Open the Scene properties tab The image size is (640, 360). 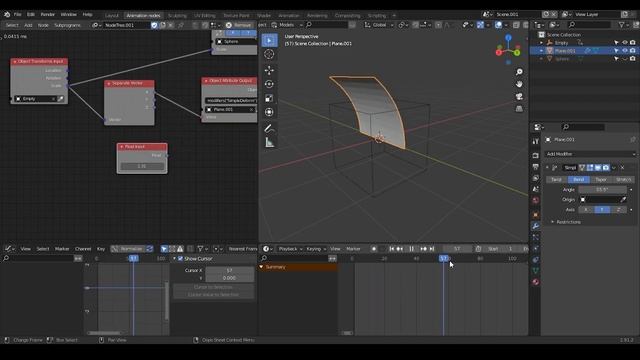click(536, 189)
